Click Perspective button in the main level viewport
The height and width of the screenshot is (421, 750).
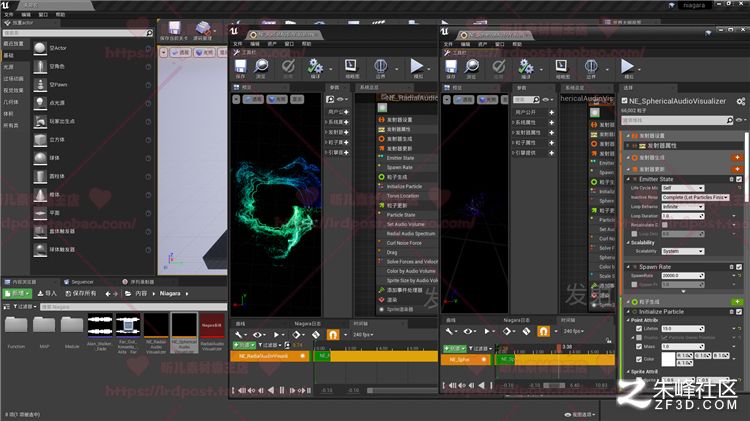pos(180,52)
